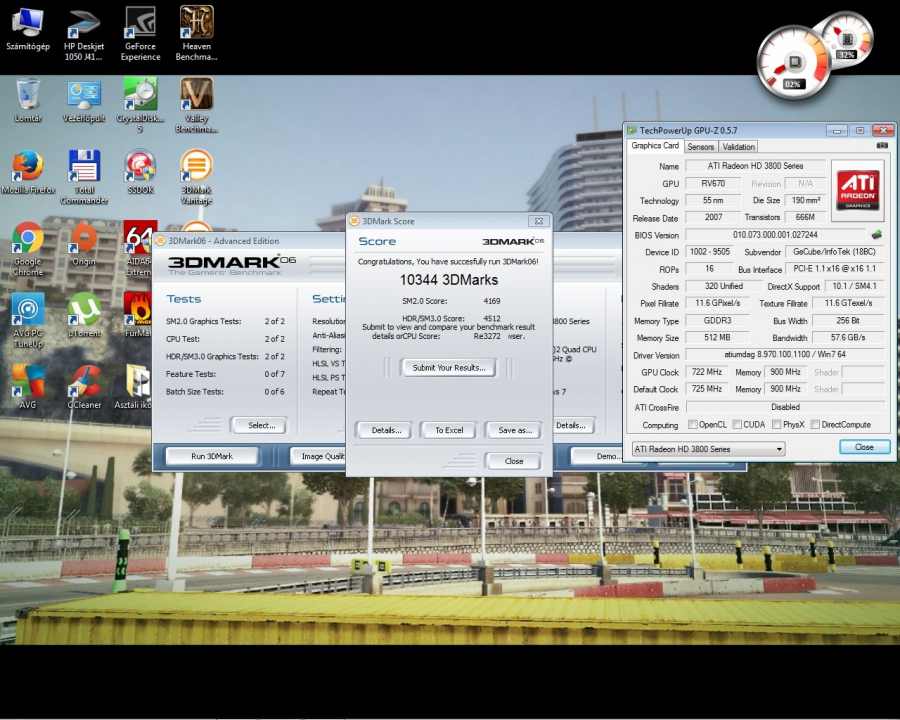Click the 'SM2.0 Graphics Tests:' row in 3DMark06

pos(225,322)
